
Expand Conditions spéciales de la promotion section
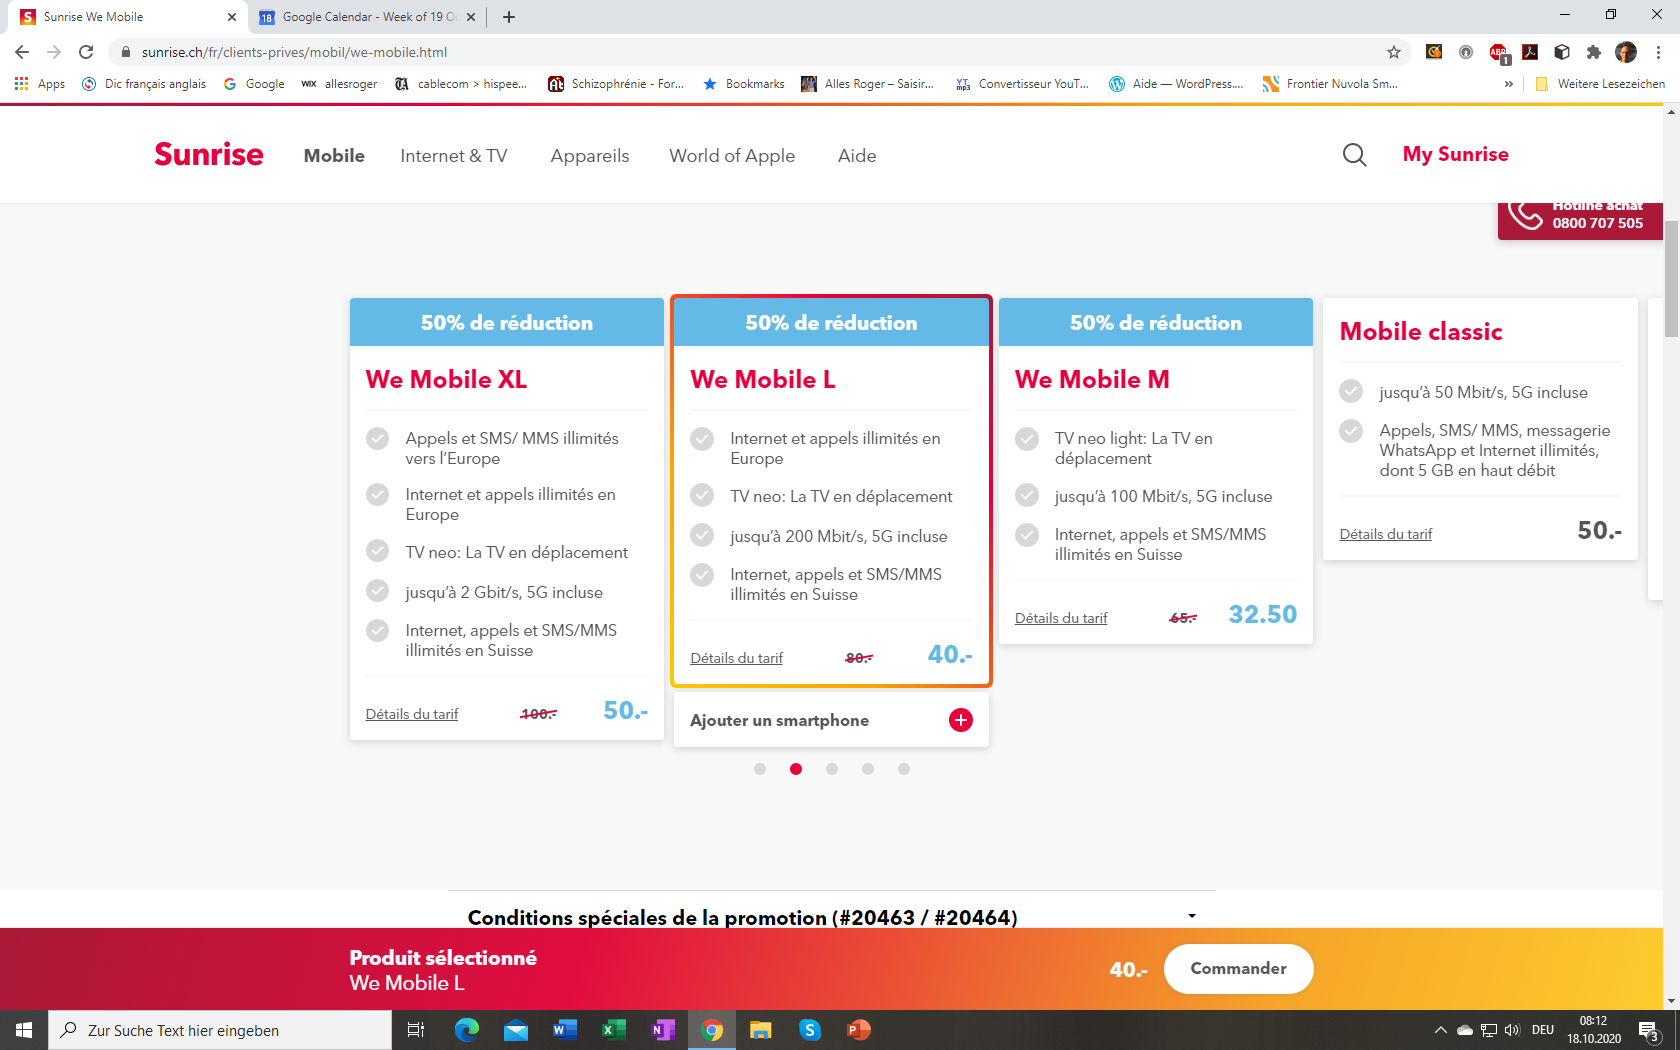pos(1191,916)
